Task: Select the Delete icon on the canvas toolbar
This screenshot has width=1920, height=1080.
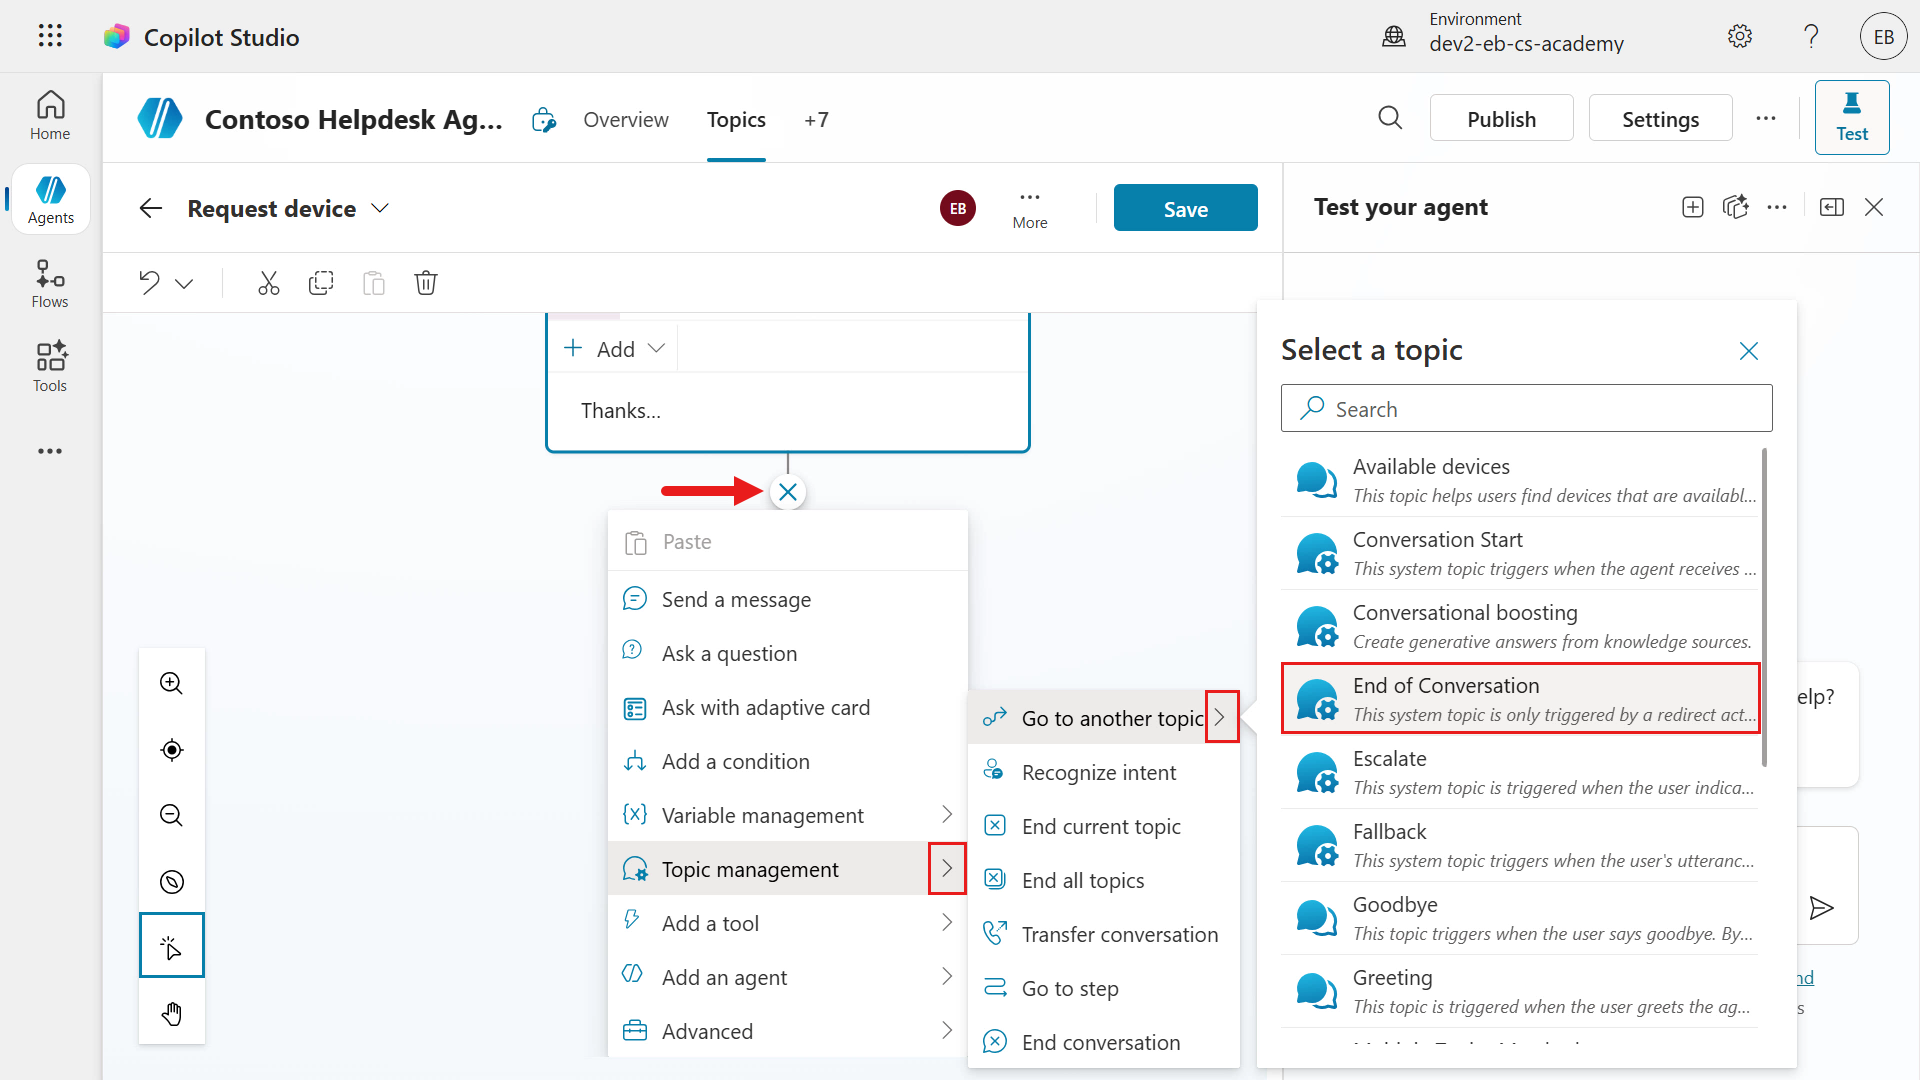Action: (426, 283)
